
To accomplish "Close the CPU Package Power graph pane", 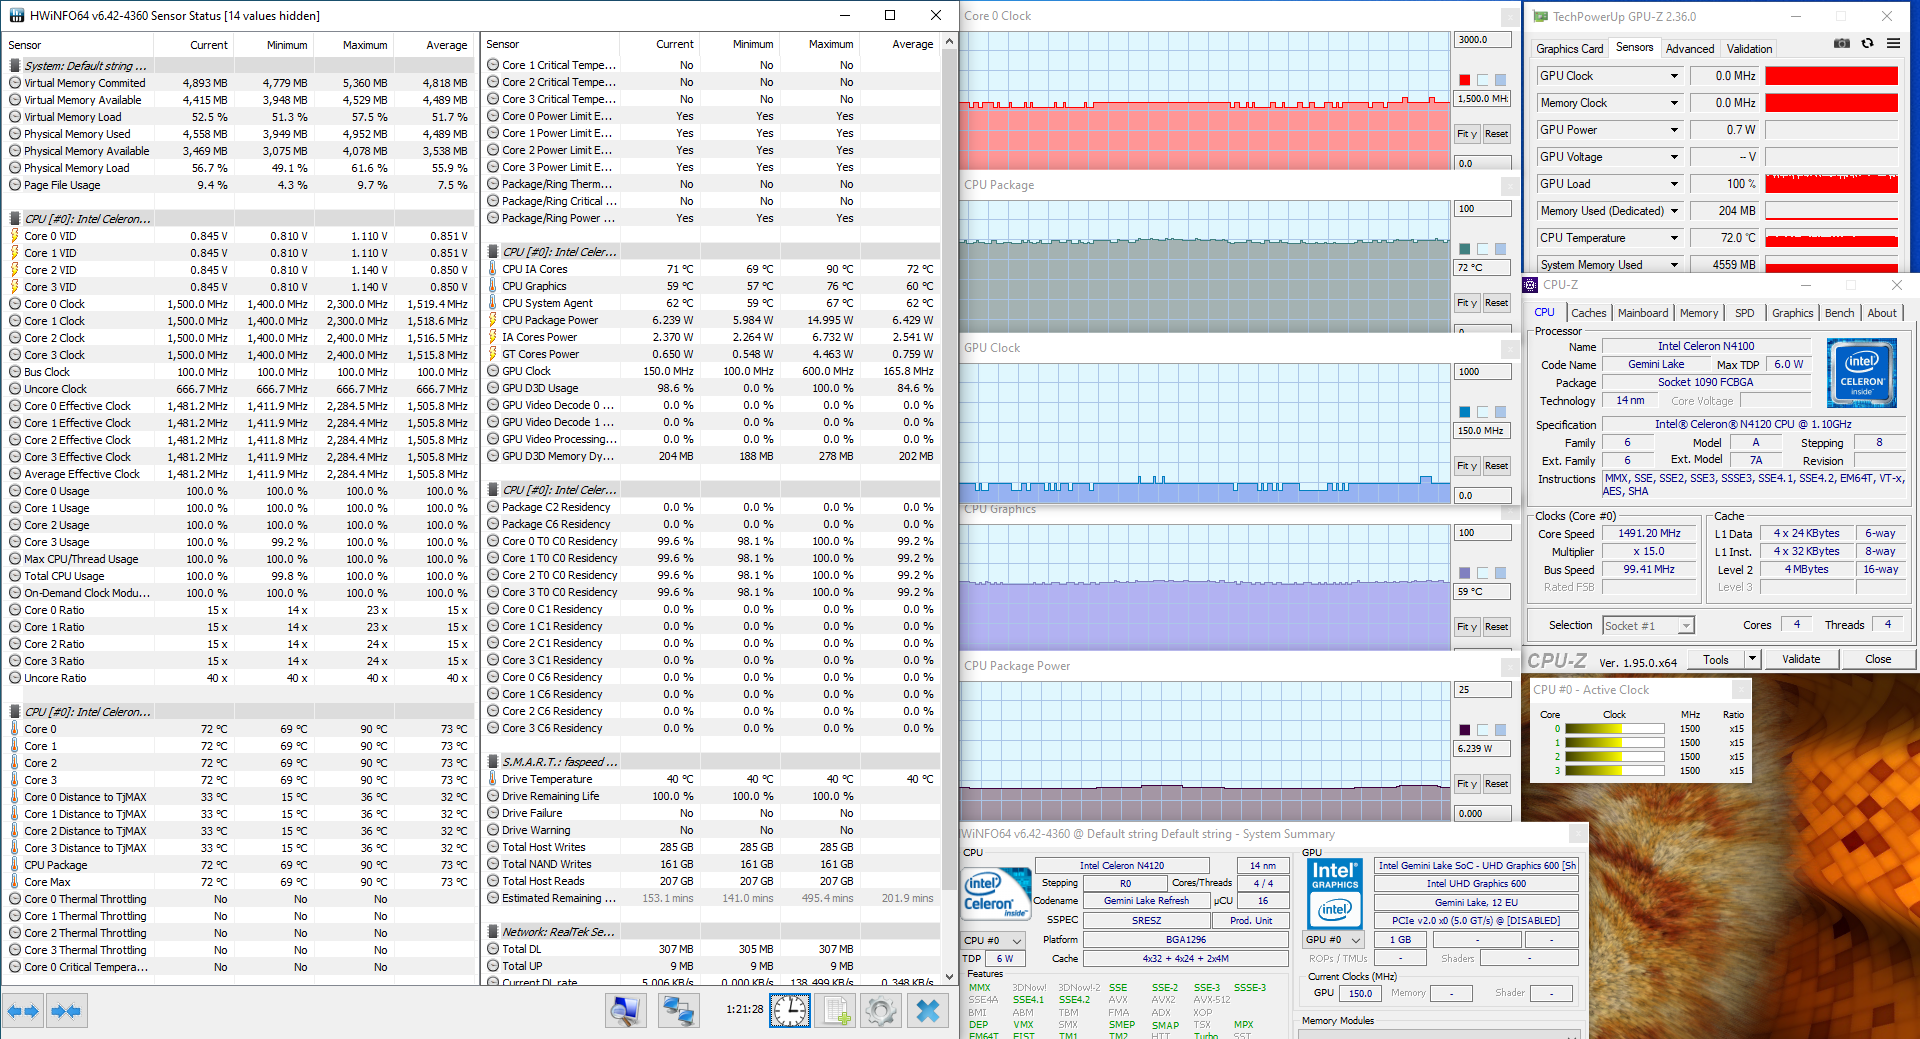I will pyautogui.click(x=1510, y=667).
